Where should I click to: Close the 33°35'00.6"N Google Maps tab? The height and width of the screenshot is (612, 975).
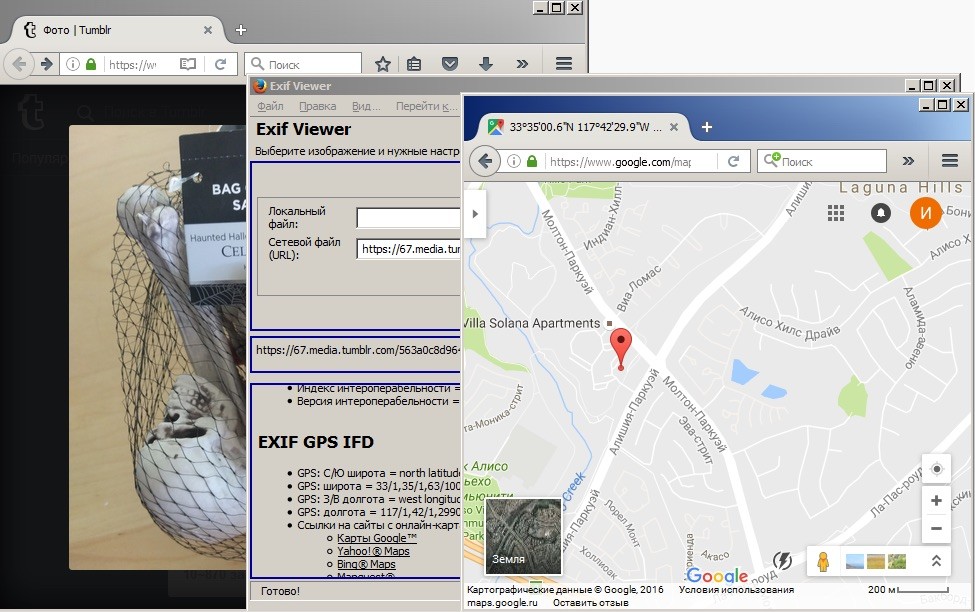[x=673, y=127]
